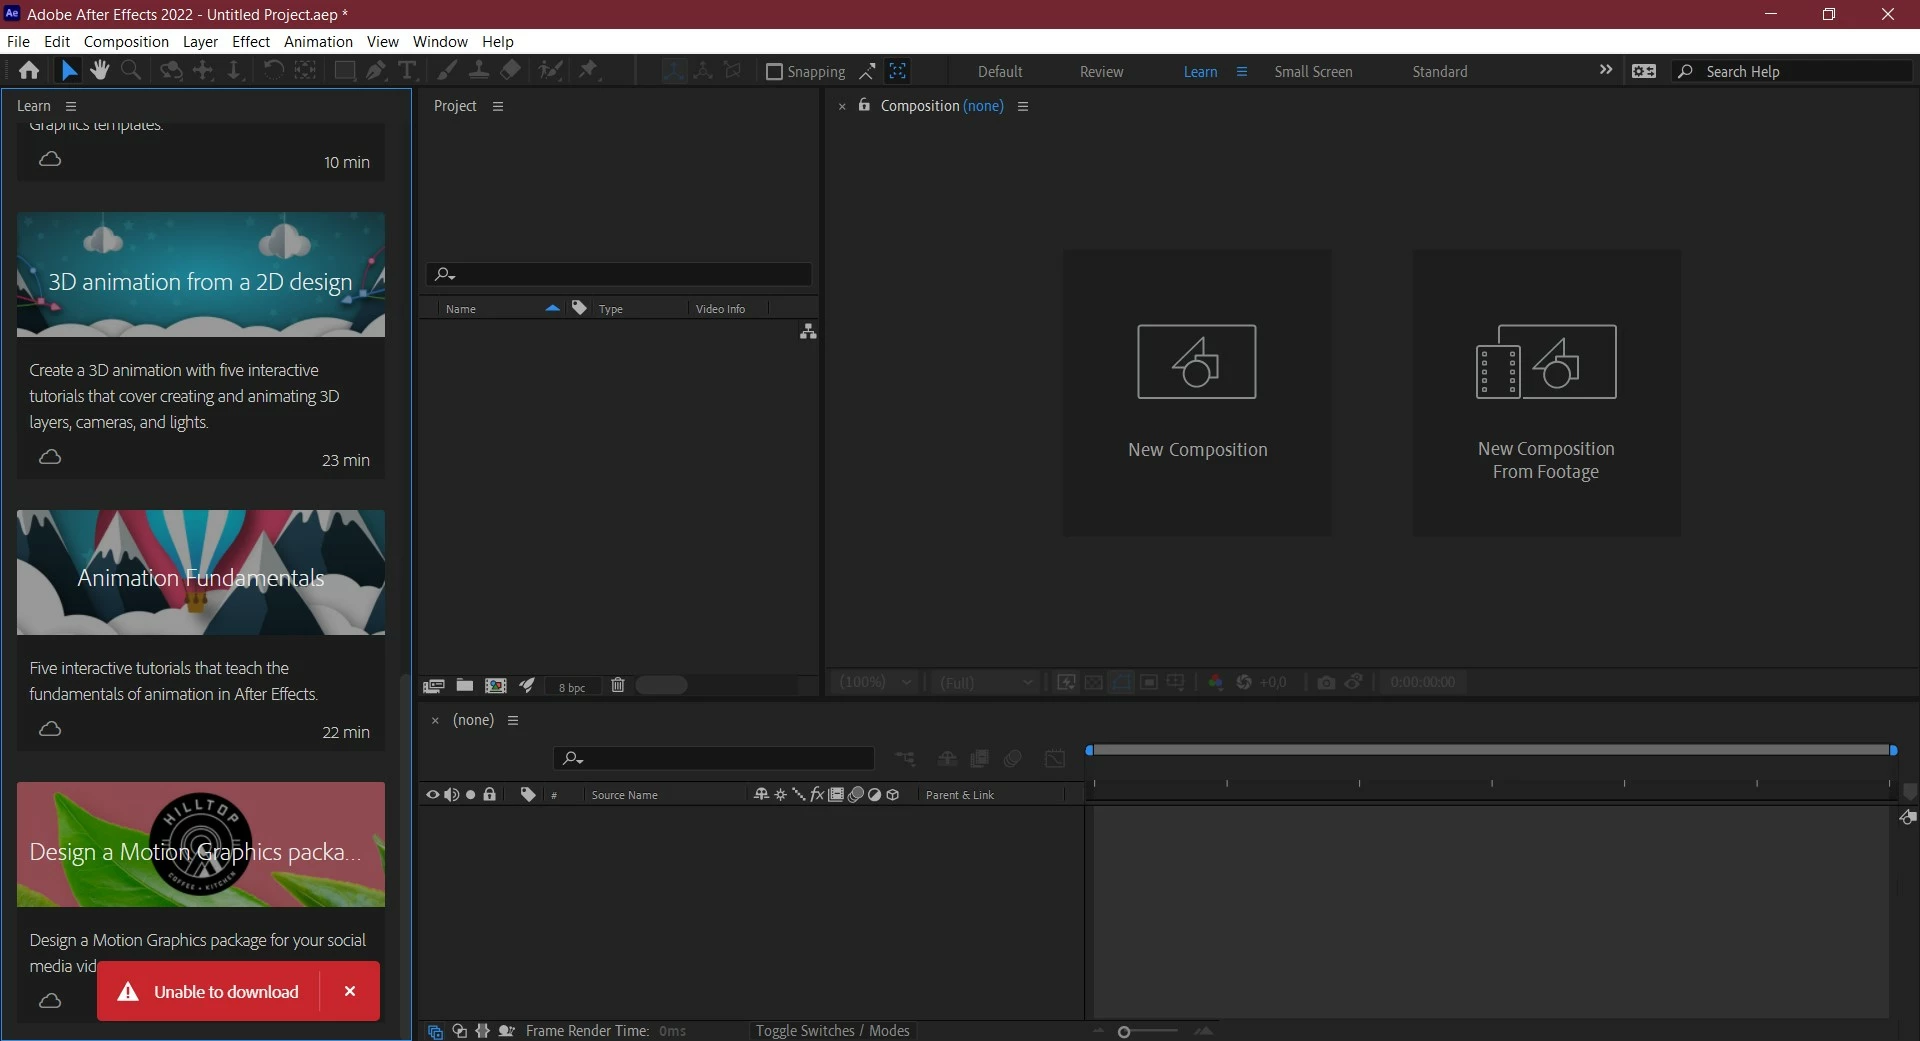Viewport: 1920px width, 1041px height.
Task: Select the Pan camera tool
Action: pyautogui.click(x=203, y=70)
